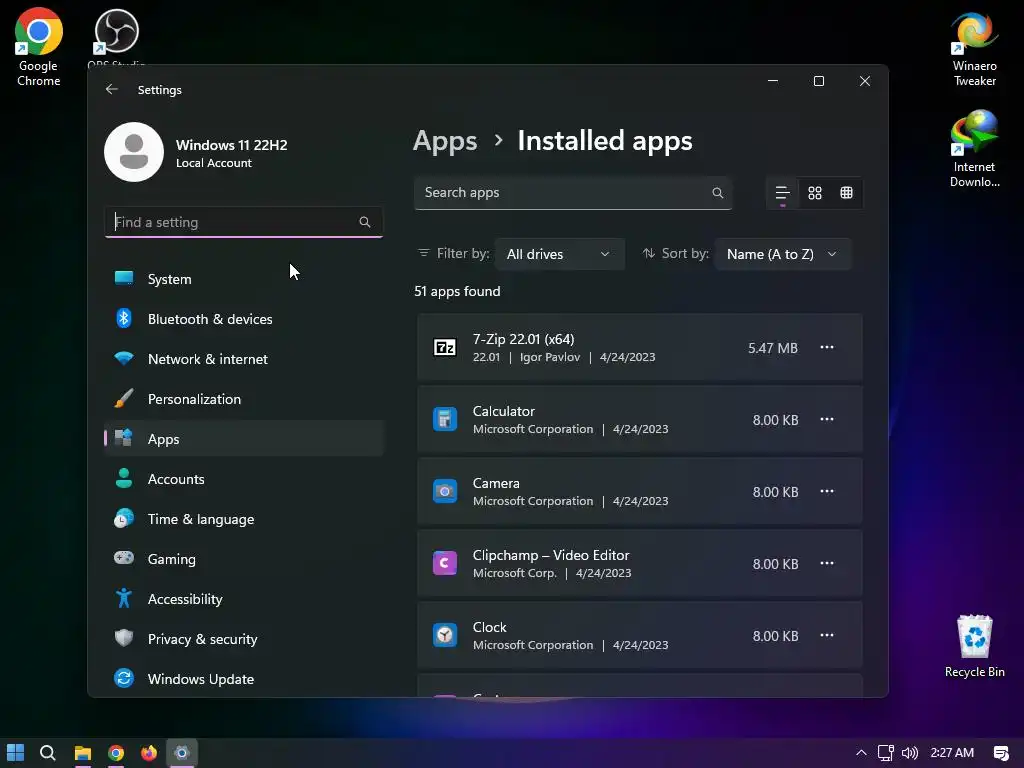Select the Clock app name
Image resolution: width=1024 pixels, height=768 pixels.
[489, 627]
